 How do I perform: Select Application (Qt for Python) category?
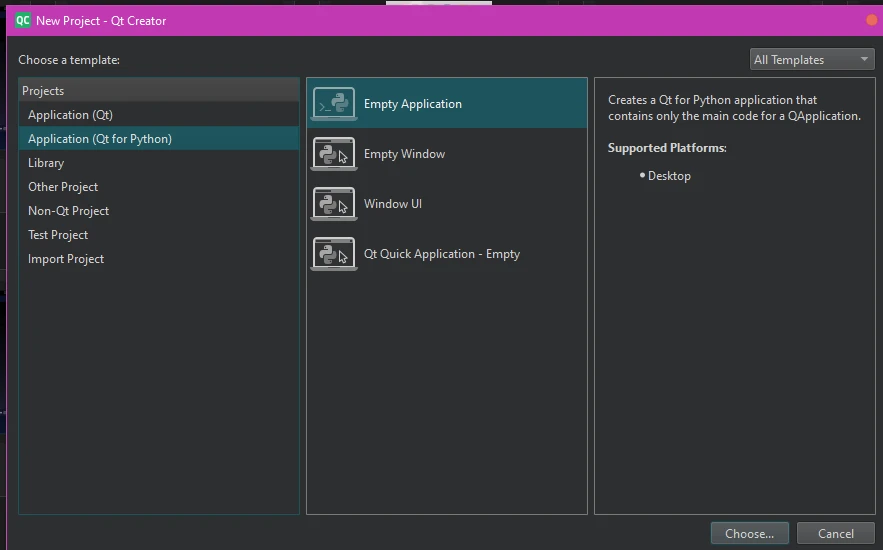tap(159, 138)
